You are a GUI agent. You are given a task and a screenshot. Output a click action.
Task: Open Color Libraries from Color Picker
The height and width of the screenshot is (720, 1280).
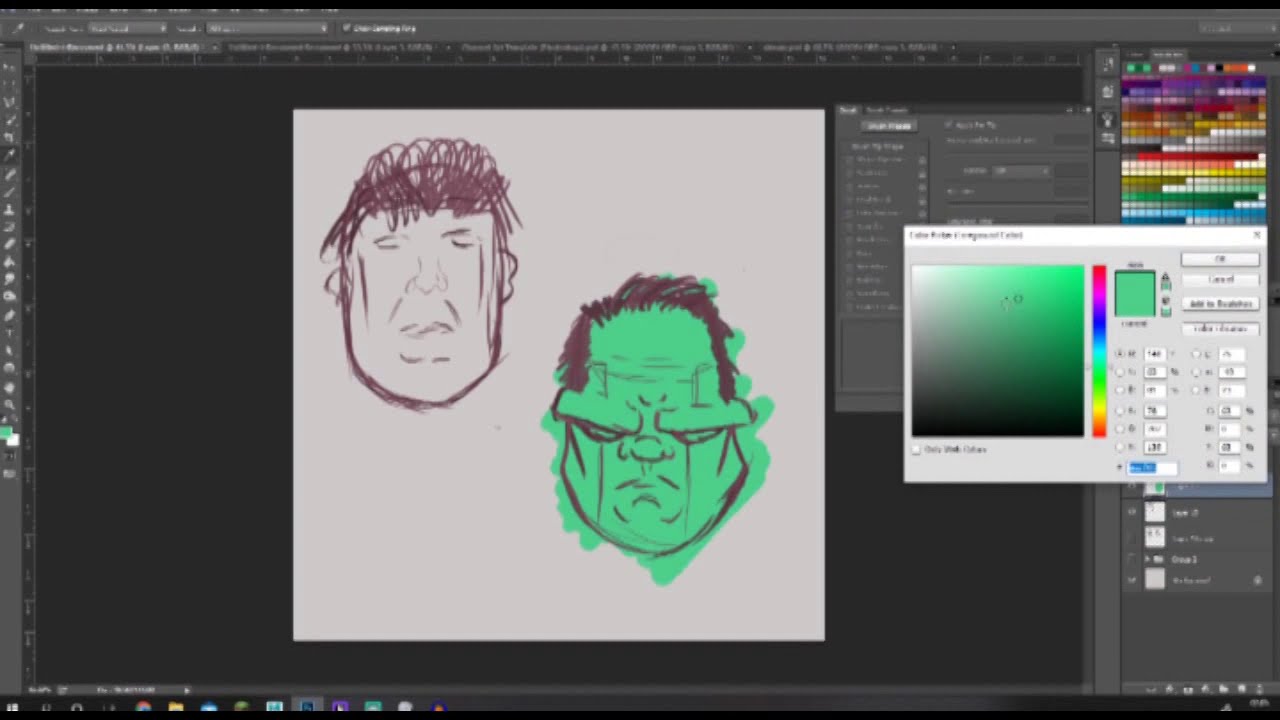[1220, 329]
